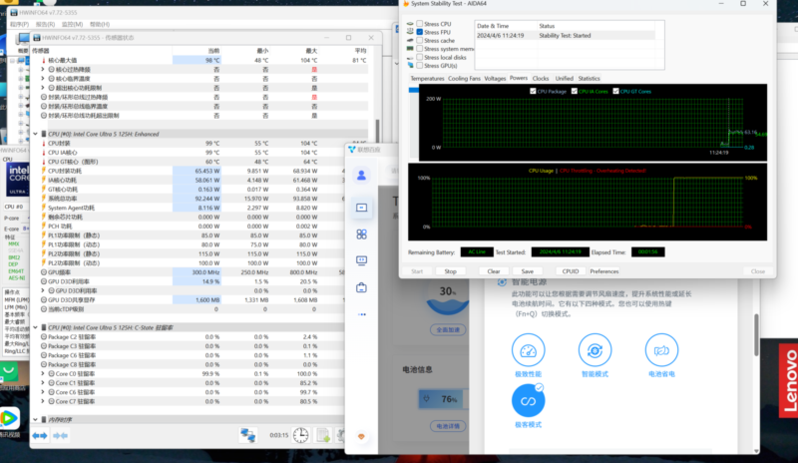Select the Stability Test: Started log row

point(565,36)
